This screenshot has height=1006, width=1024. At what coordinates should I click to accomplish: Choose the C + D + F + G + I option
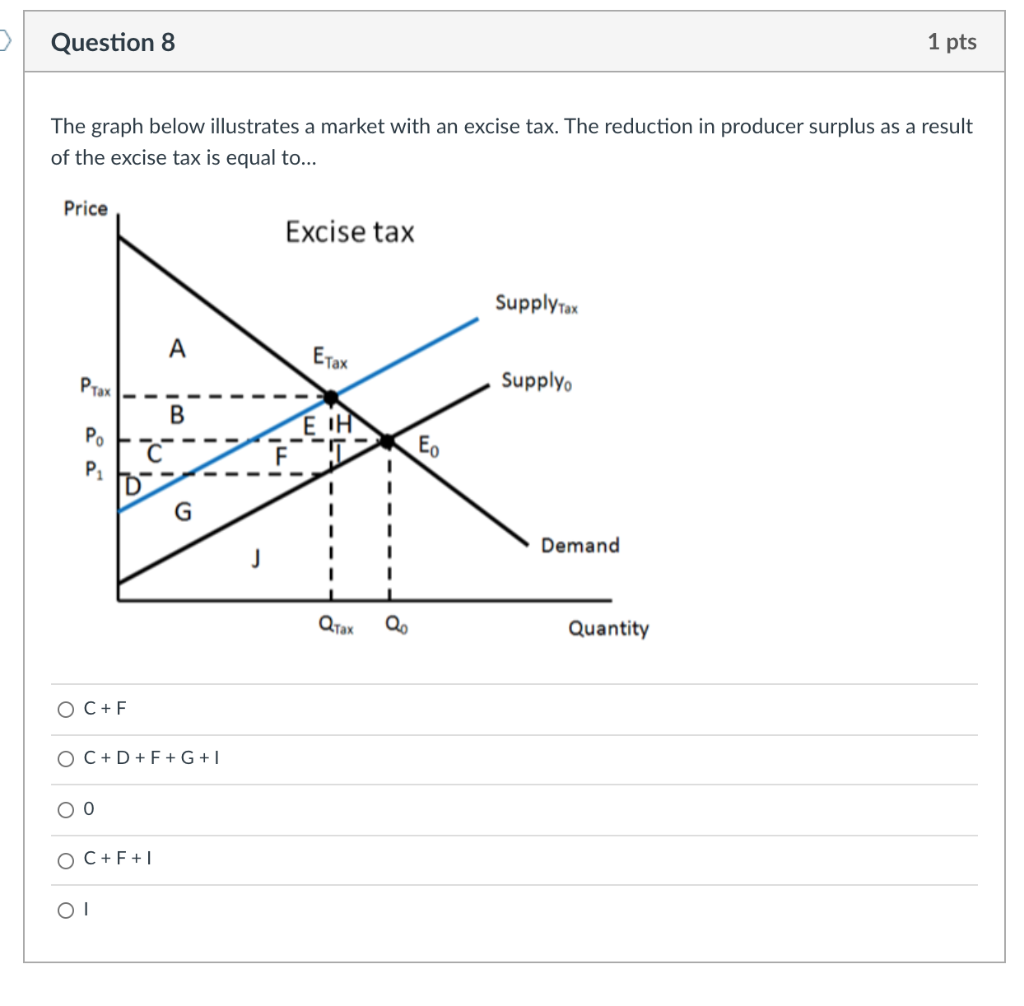(65, 759)
